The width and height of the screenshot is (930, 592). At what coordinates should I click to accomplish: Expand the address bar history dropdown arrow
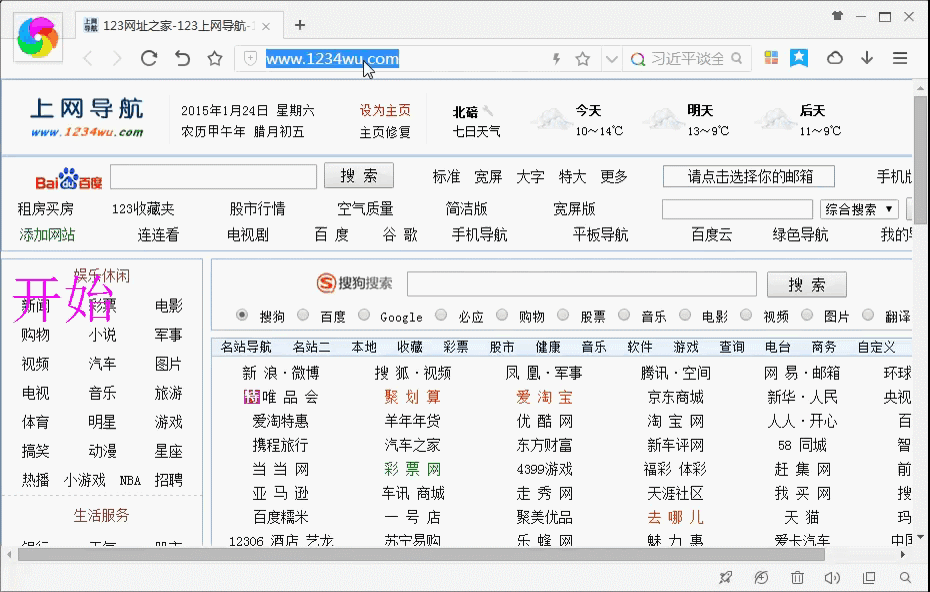point(611,59)
